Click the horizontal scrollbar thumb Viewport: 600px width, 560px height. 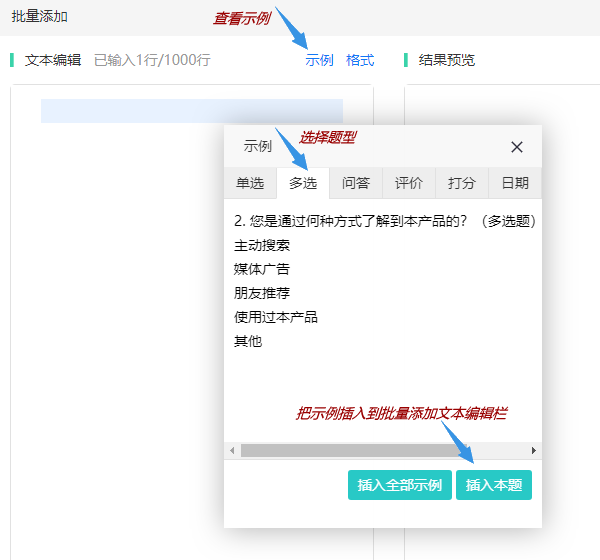point(354,451)
